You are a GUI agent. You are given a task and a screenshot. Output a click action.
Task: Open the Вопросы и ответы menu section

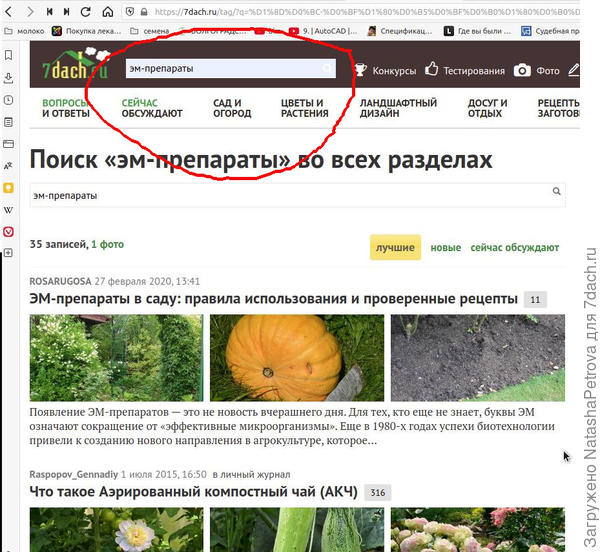66,108
